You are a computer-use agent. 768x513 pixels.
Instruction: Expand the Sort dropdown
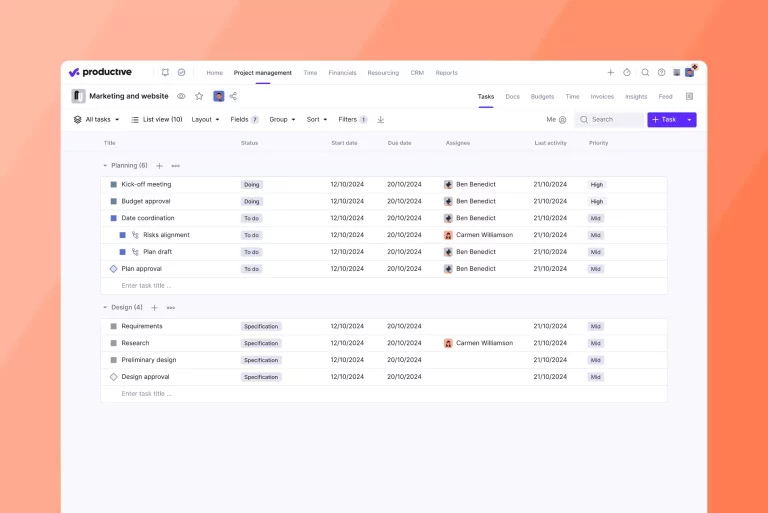coord(316,119)
